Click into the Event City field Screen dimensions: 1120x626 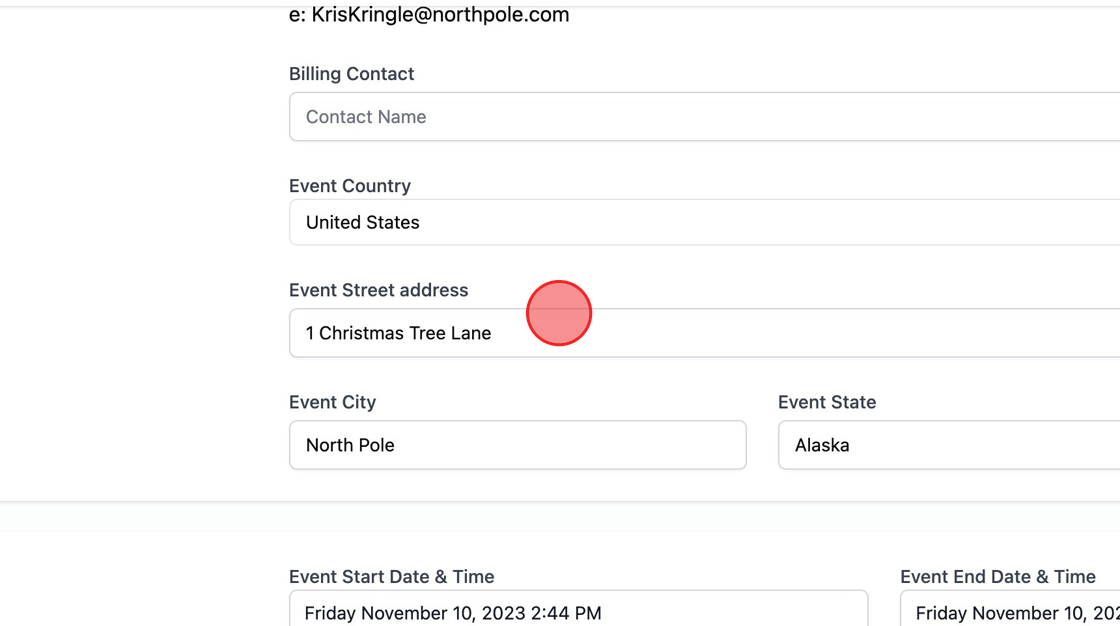click(518, 445)
